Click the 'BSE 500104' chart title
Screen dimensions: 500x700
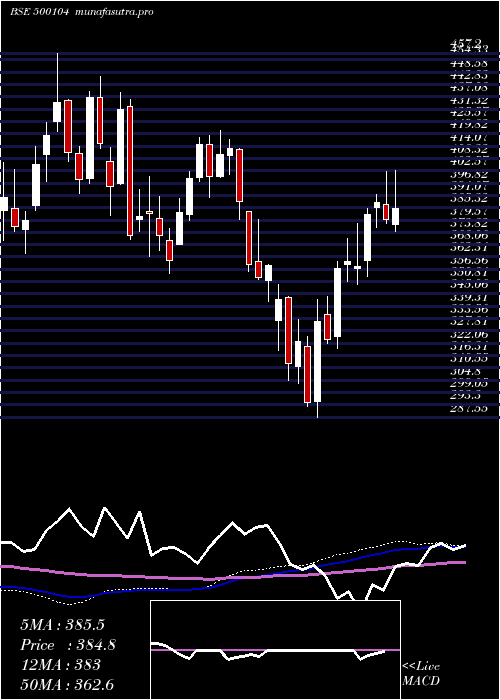(x=39, y=12)
